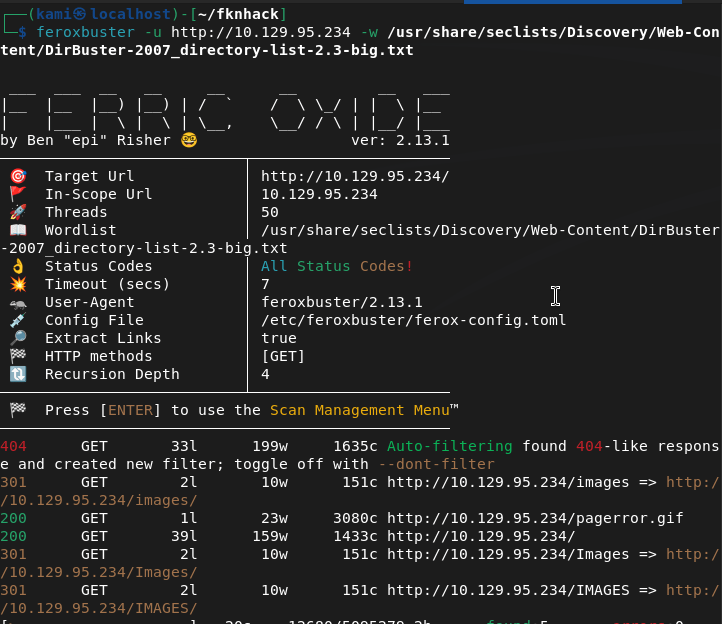Click the red flag icon beside In-Scope Url
This screenshot has width=722, height=624.
pos(17,194)
